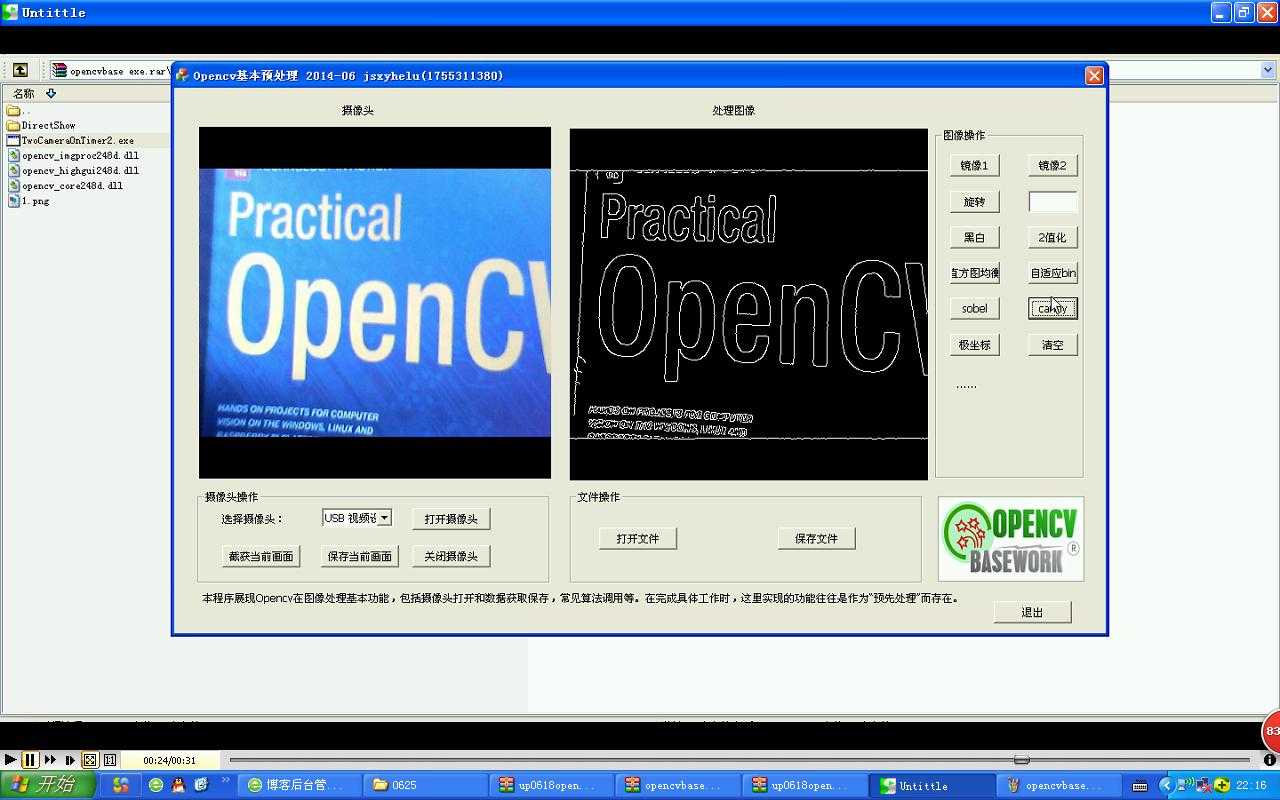Switch to the 0625 folder taskbar item
The image size is (1280, 800).
(x=425, y=785)
